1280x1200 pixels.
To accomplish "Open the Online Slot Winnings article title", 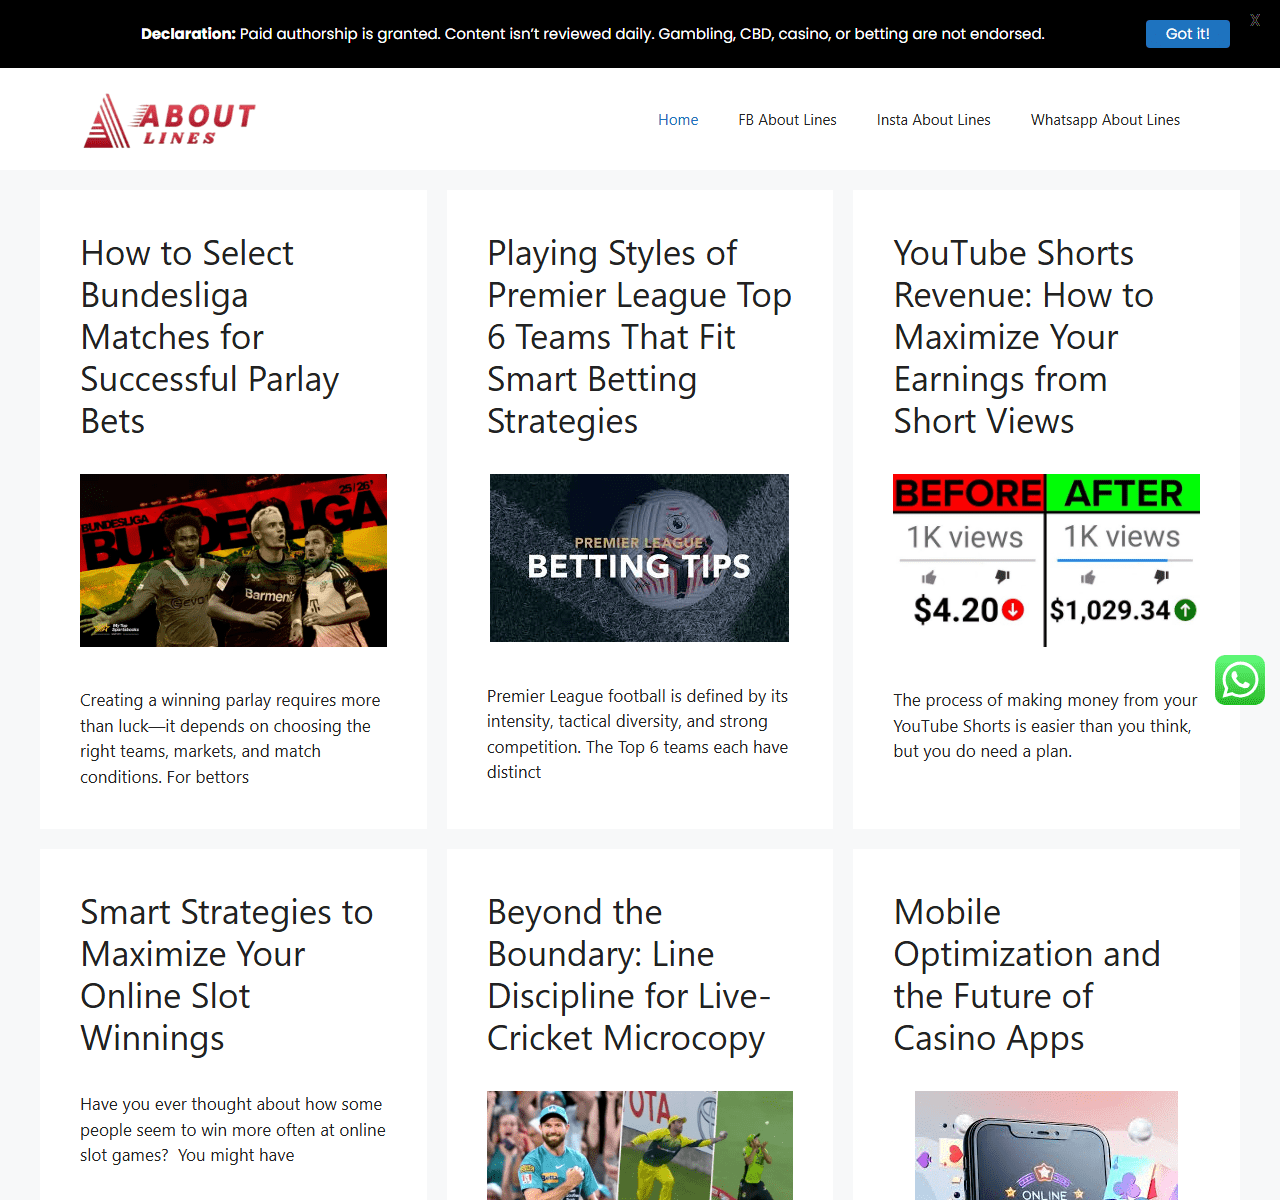I will (227, 975).
